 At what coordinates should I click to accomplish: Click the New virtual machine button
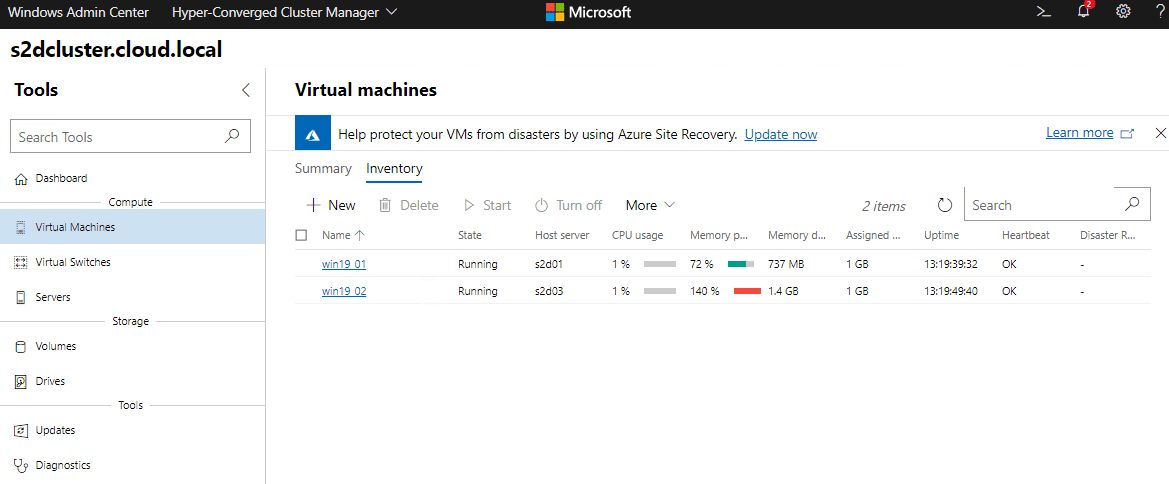(330, 205)
